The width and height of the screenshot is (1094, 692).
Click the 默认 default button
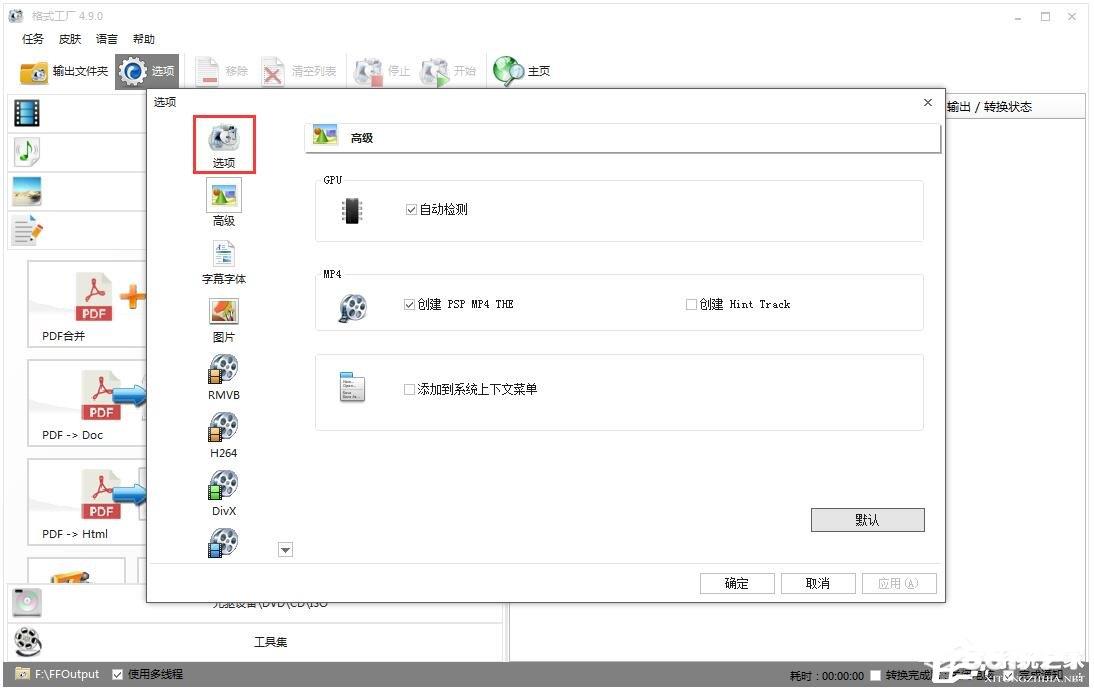(867, 520)
